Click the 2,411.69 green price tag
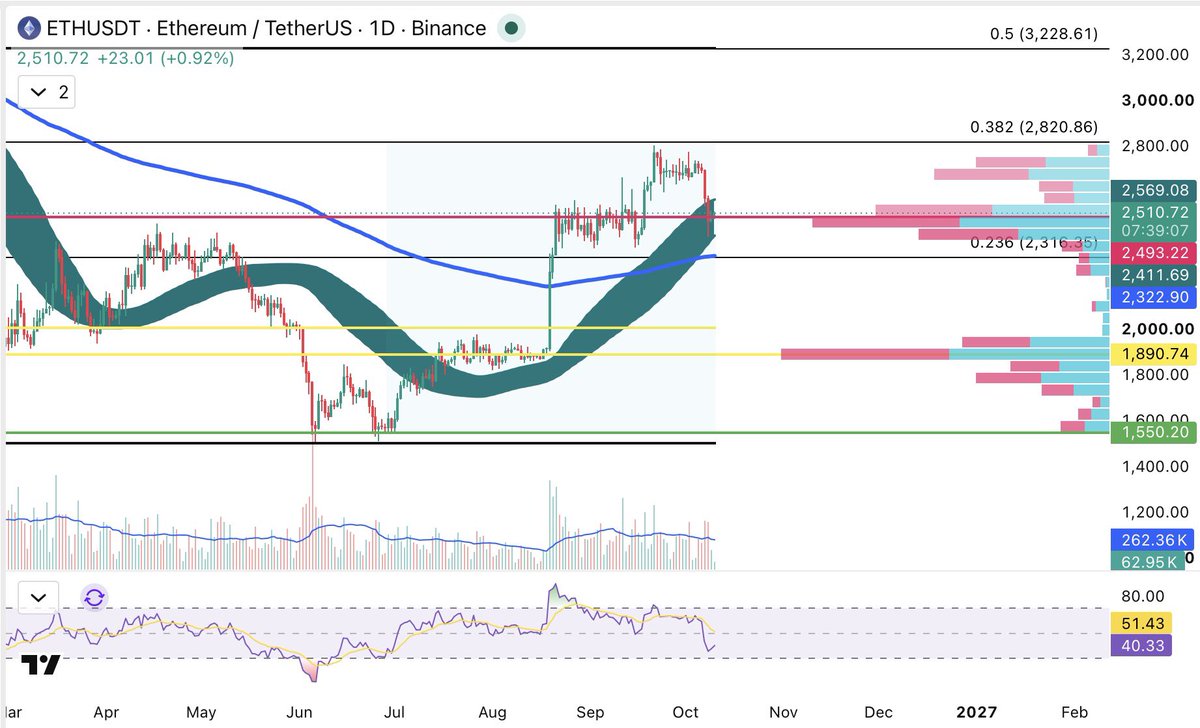 coord(1153,274)
